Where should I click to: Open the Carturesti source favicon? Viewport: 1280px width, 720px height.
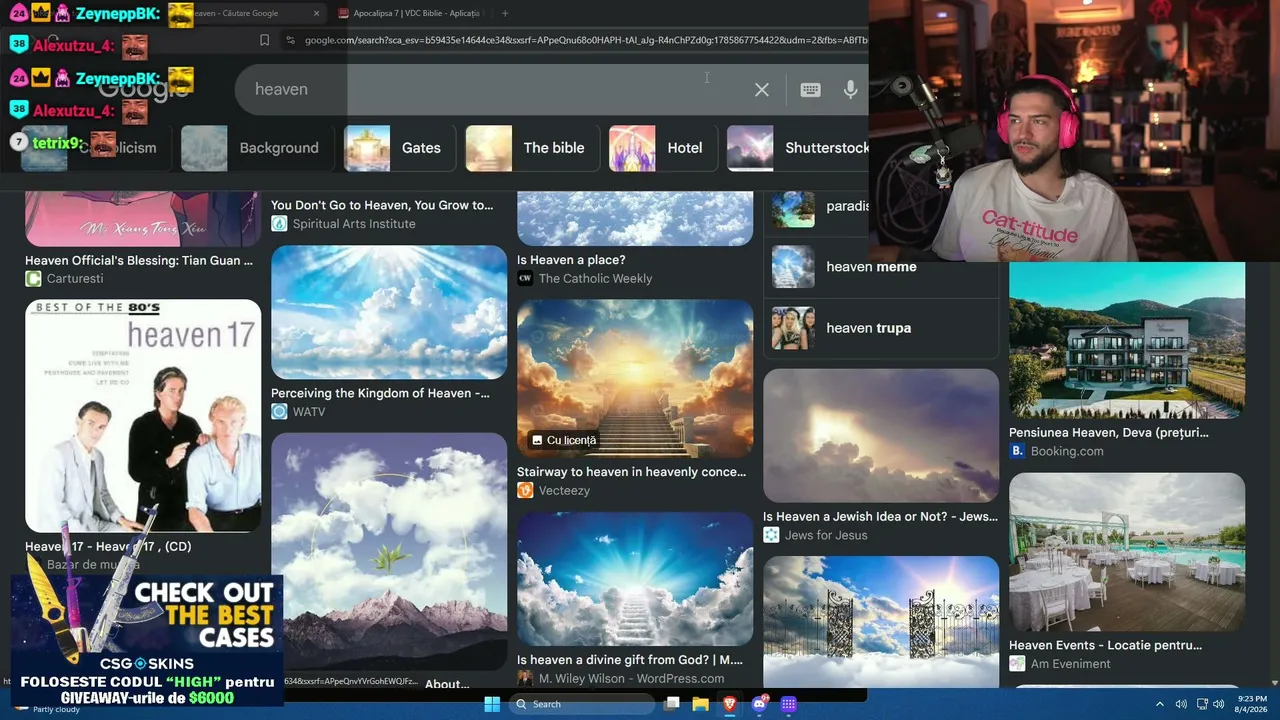click(x=33, y=279)
